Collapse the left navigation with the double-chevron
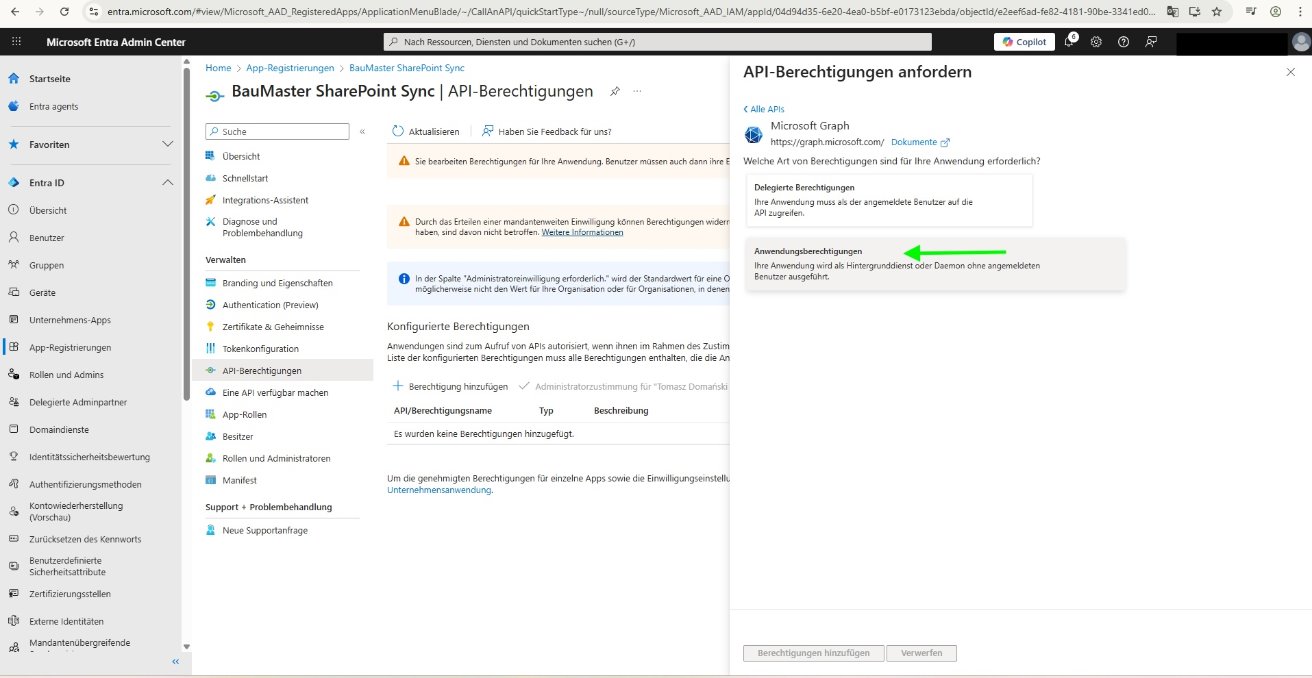Screen dimensions: 1312x678 tap(175, 661)
